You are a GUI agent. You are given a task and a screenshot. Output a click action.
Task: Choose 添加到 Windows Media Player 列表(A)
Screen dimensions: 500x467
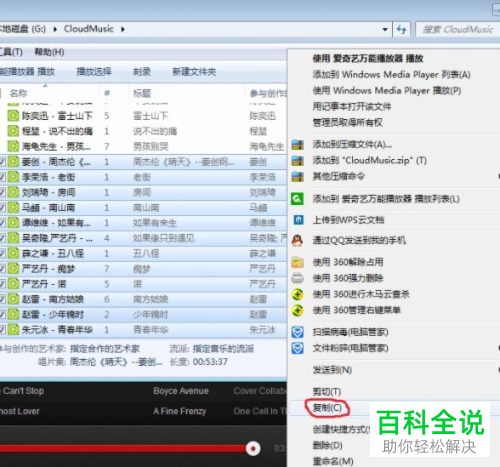(391, 74)
